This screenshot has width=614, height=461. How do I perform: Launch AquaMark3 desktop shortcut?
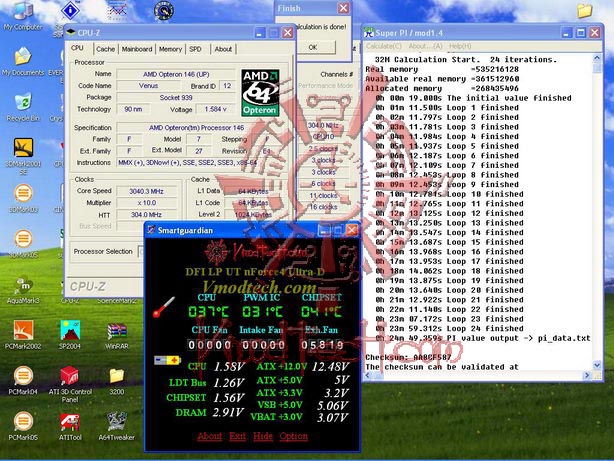(x=23, y=290)
